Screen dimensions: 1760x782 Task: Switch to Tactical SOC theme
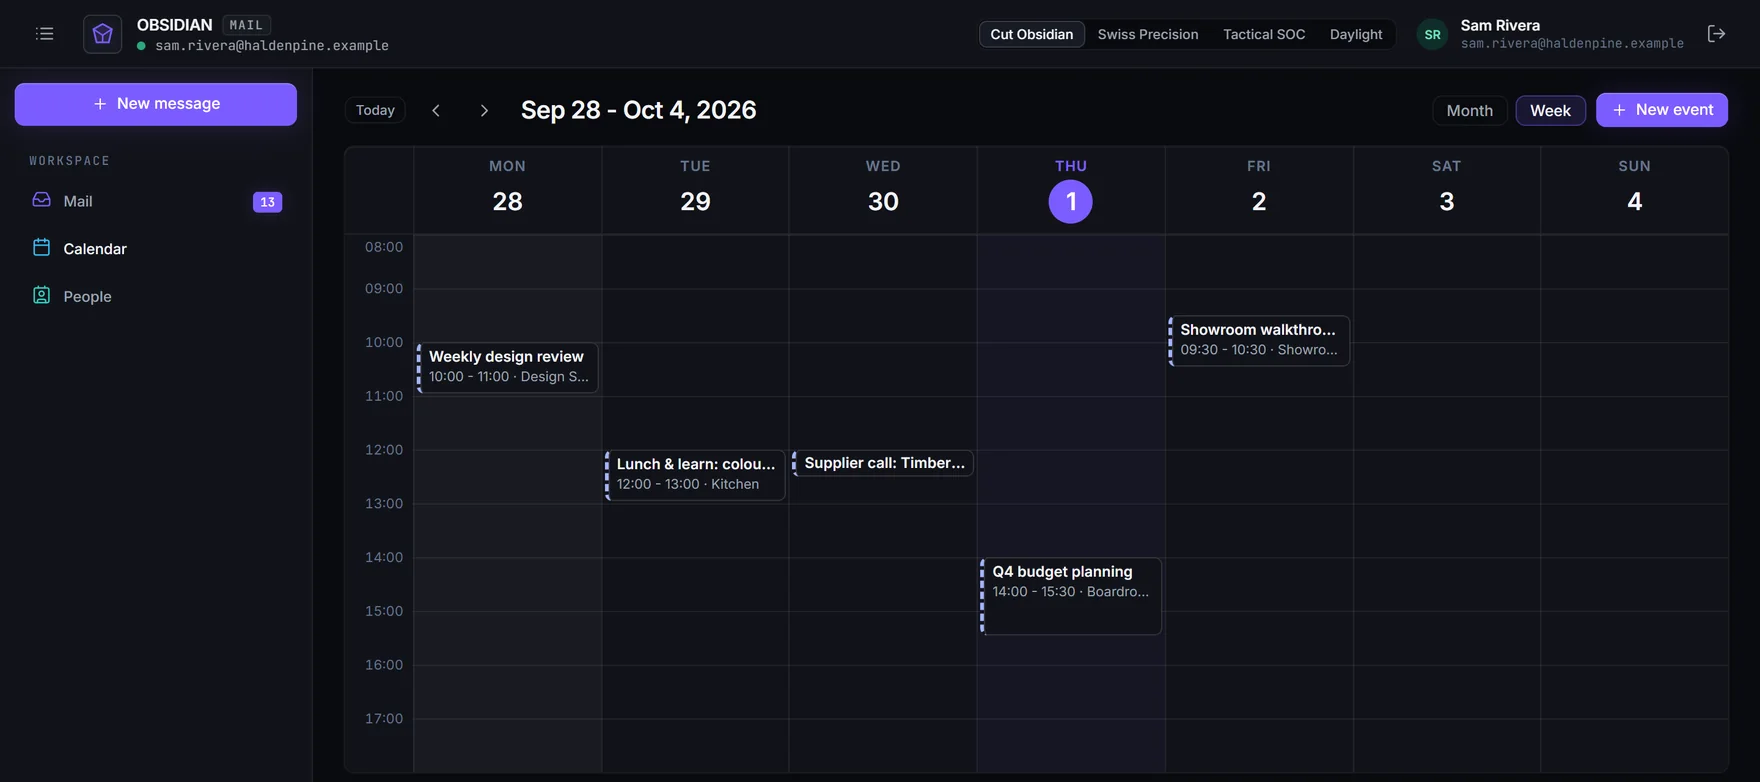click(x=1263, y=34)
